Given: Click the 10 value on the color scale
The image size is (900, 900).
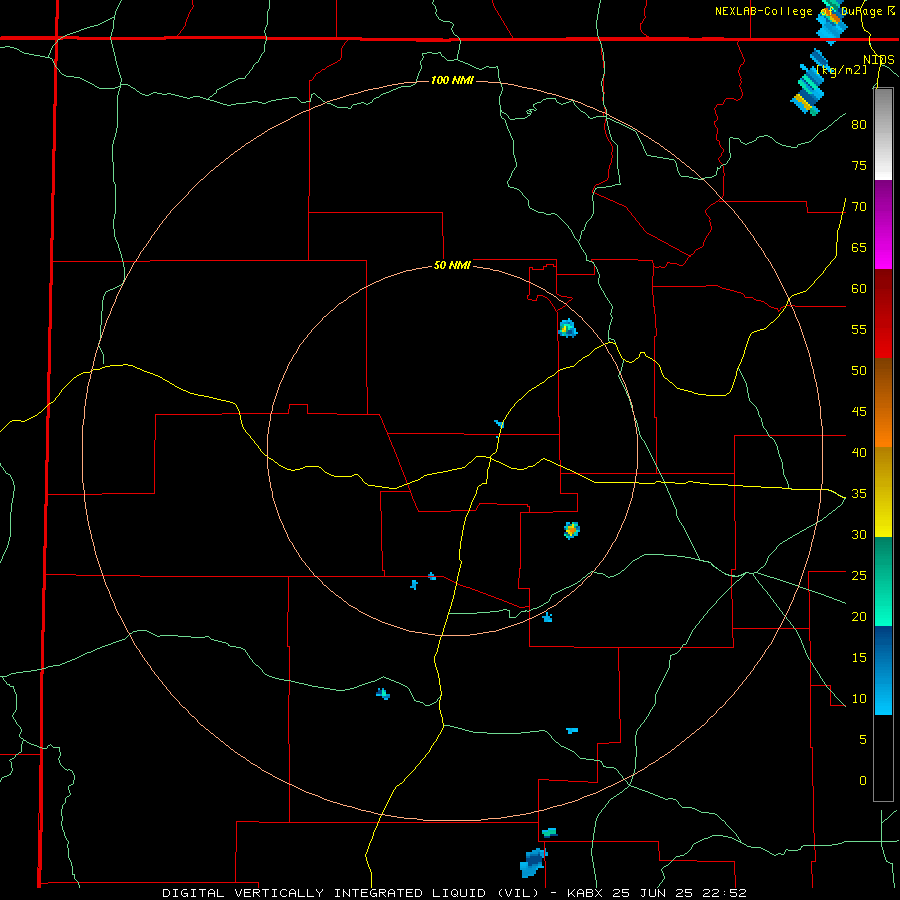Looking at the screenshot, I should [859, 699].
